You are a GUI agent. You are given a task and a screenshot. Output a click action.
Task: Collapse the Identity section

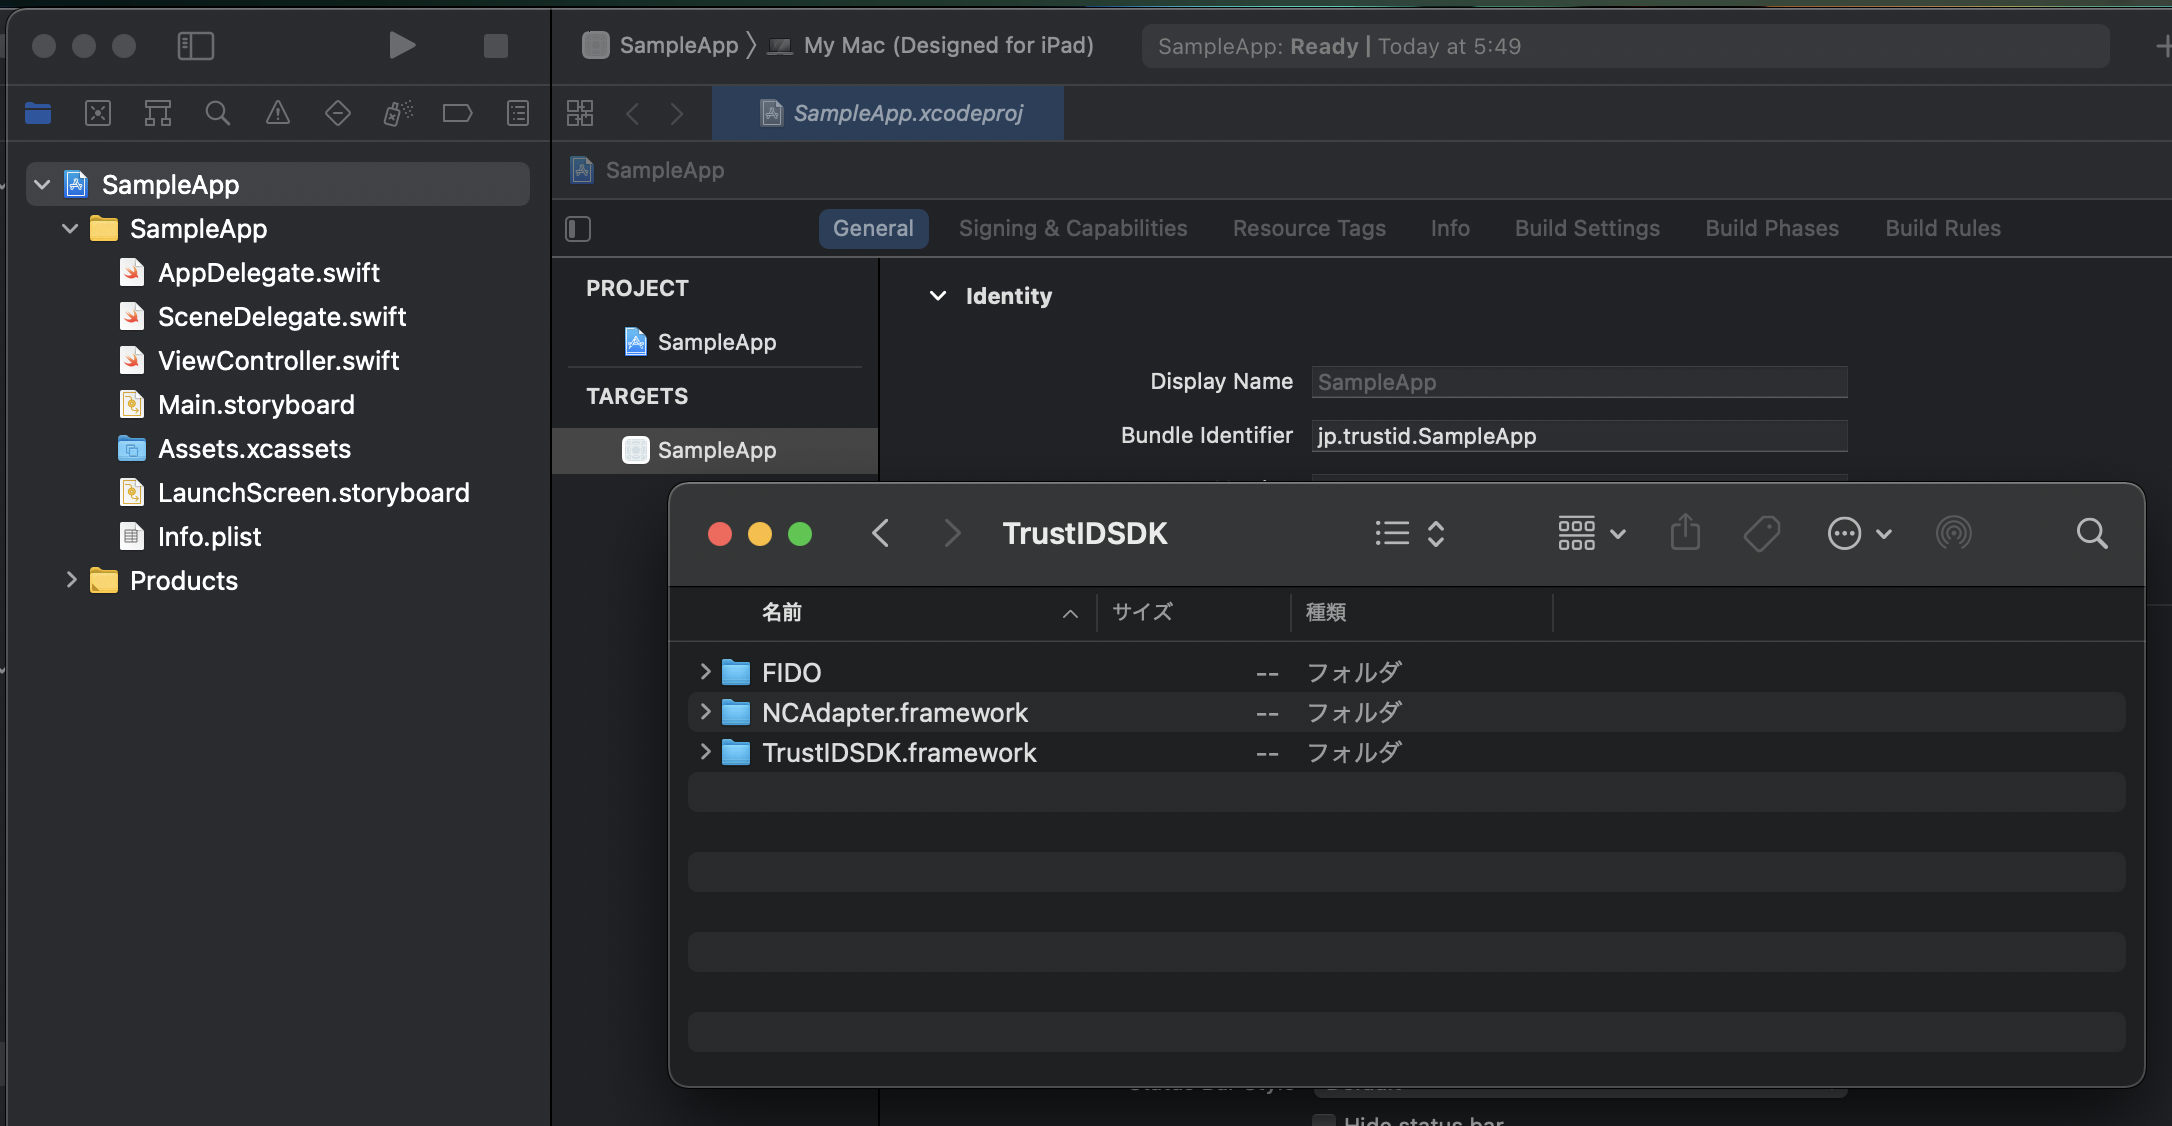(x=938, y=296)
